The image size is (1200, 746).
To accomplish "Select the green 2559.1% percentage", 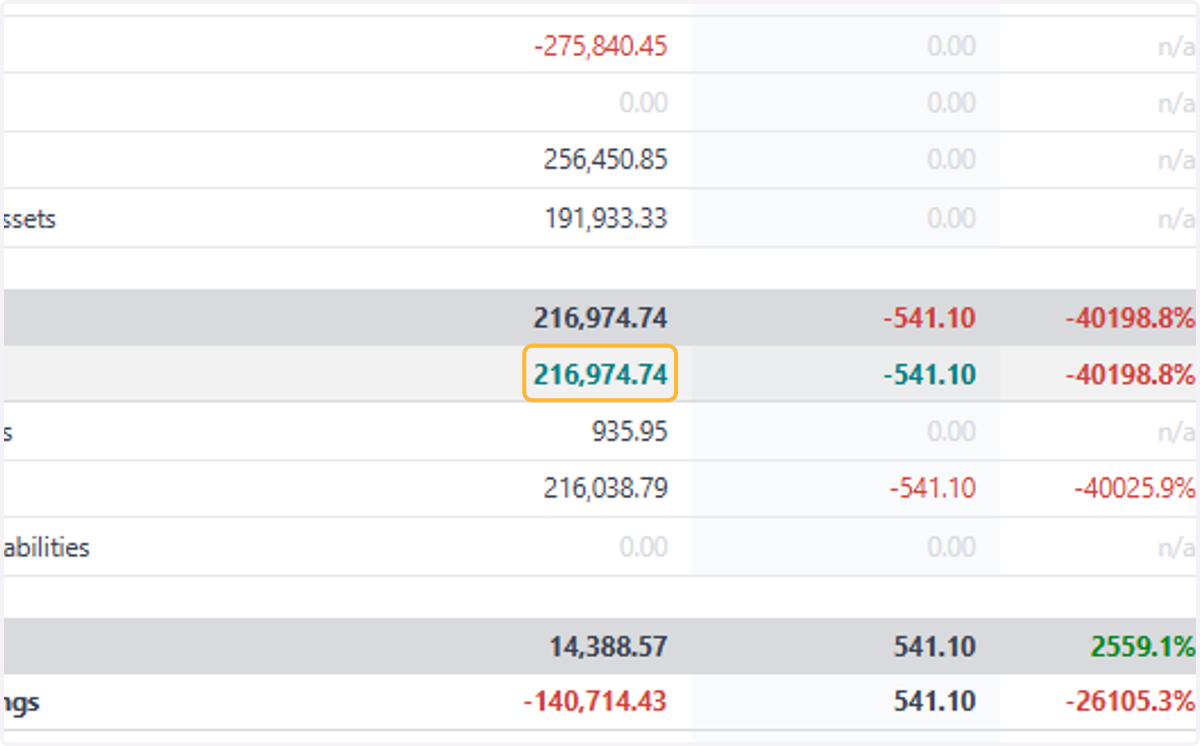I will pos(1143,647).
